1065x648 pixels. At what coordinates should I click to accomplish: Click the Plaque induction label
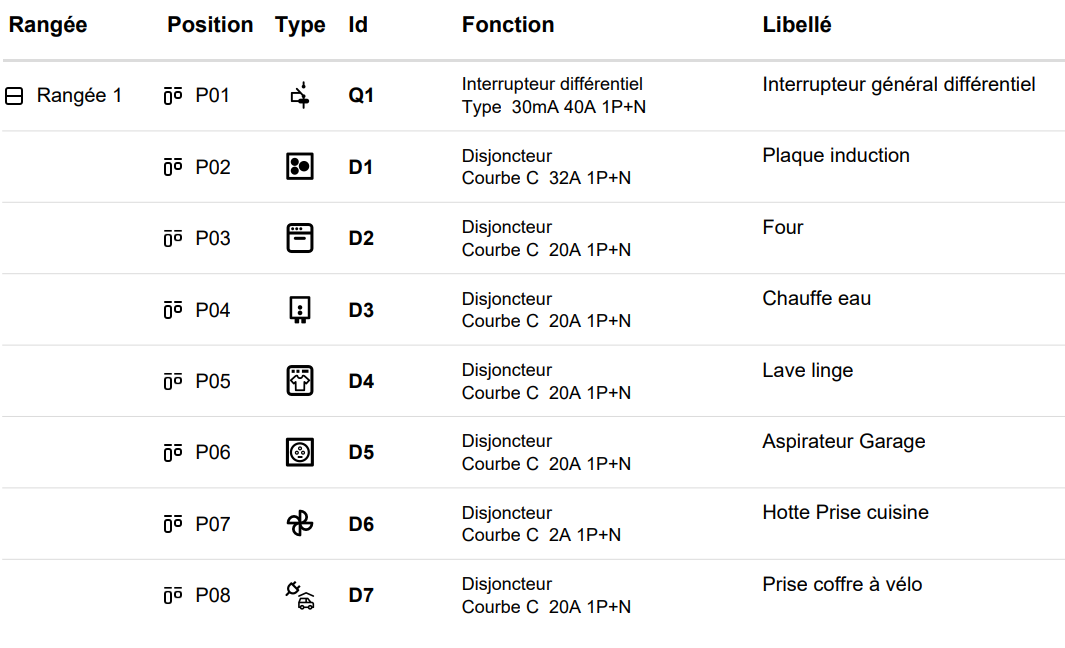point(836,155)
